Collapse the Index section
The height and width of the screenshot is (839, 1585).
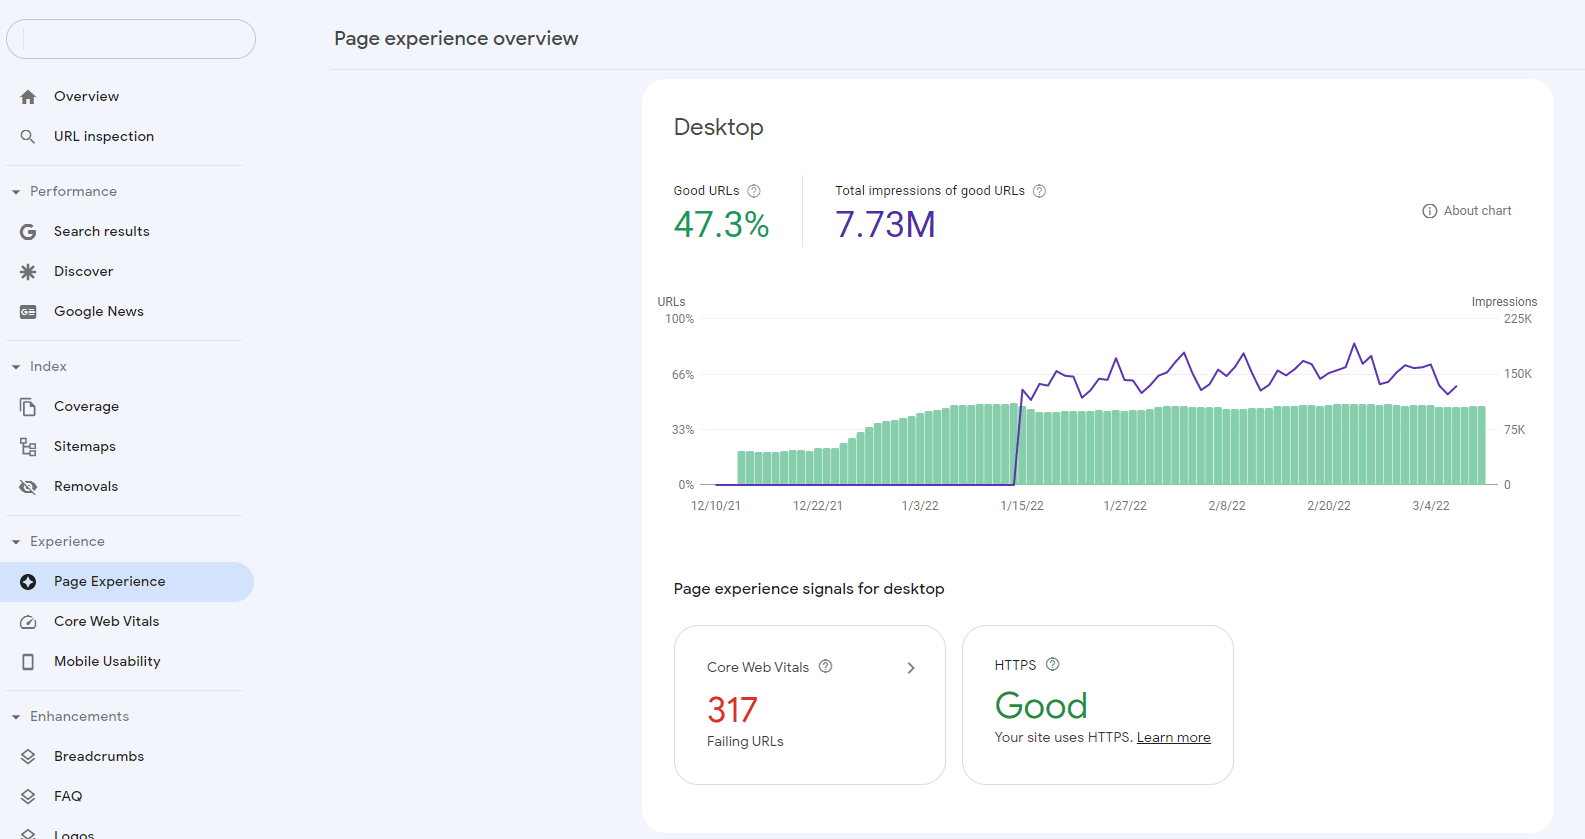(x=16, y=367)
